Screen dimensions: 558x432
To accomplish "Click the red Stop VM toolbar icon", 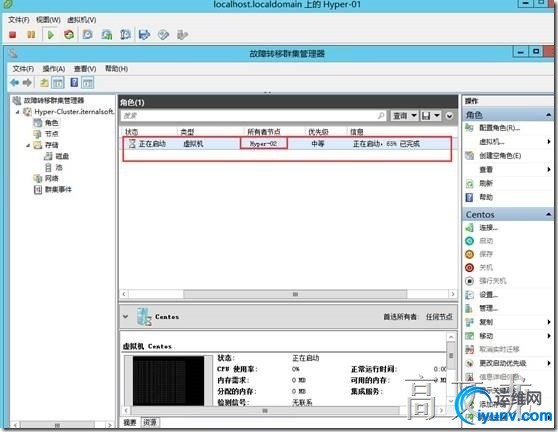I will (x=13, y=35).
